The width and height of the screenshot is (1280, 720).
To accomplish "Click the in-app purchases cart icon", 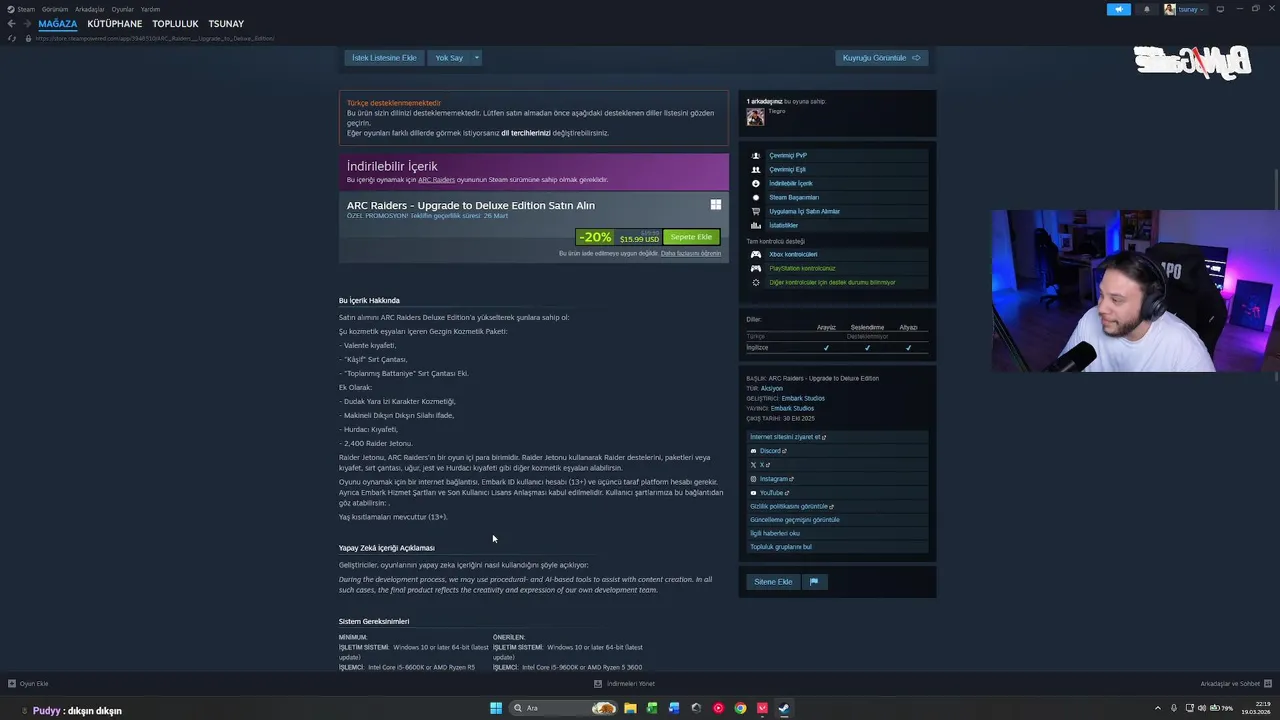I will pos(756,212).
